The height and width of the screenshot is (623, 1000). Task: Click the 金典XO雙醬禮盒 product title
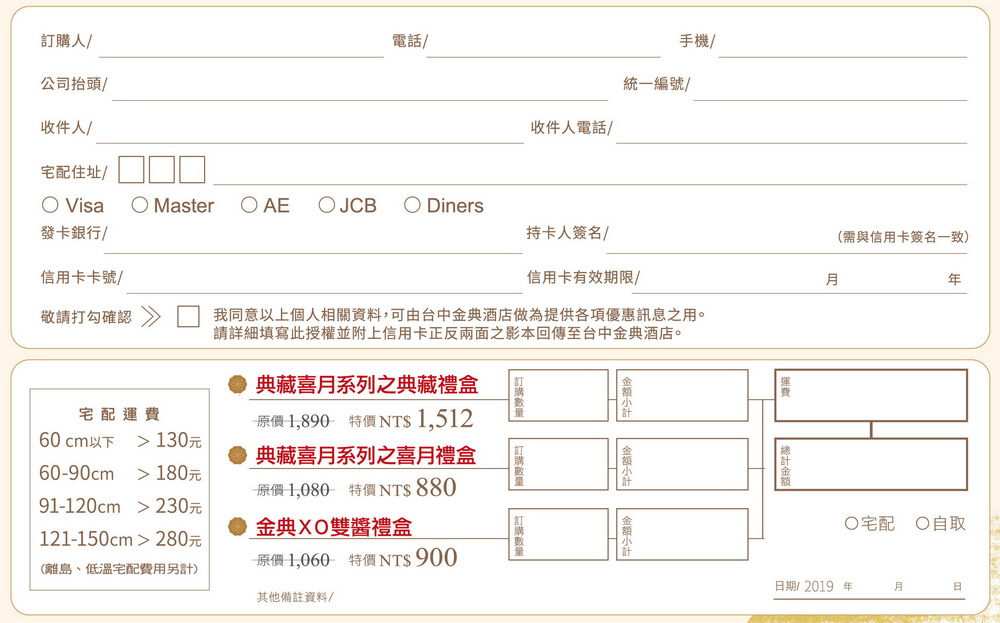[334, 527]
